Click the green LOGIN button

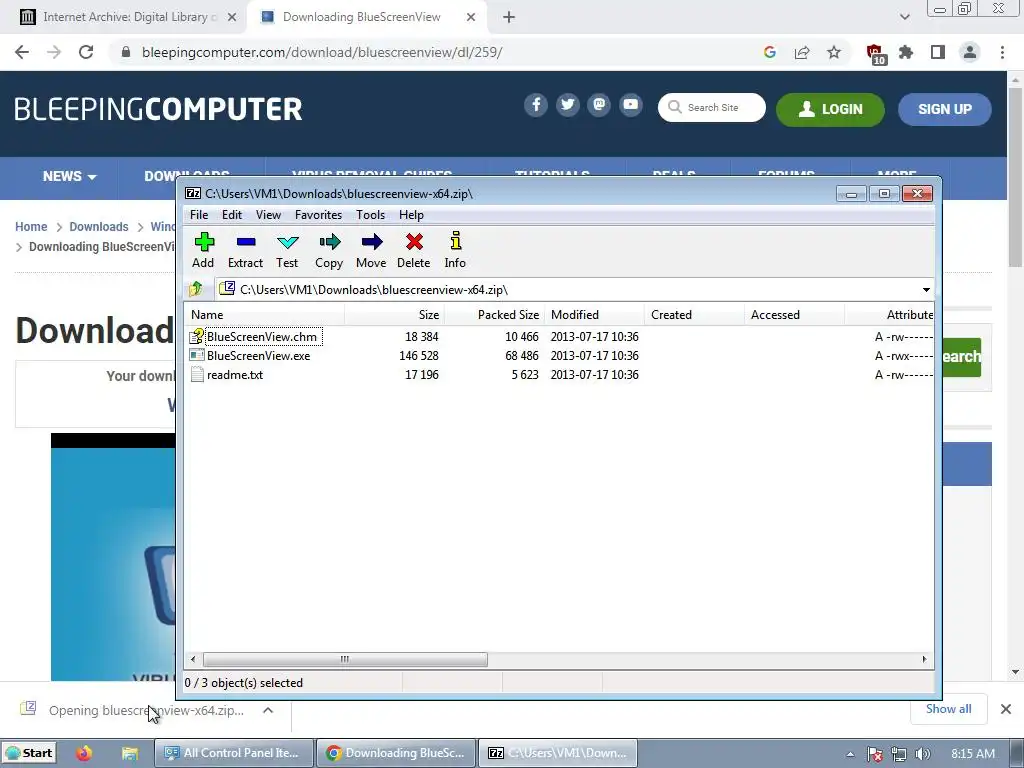(x=830, y=110)
